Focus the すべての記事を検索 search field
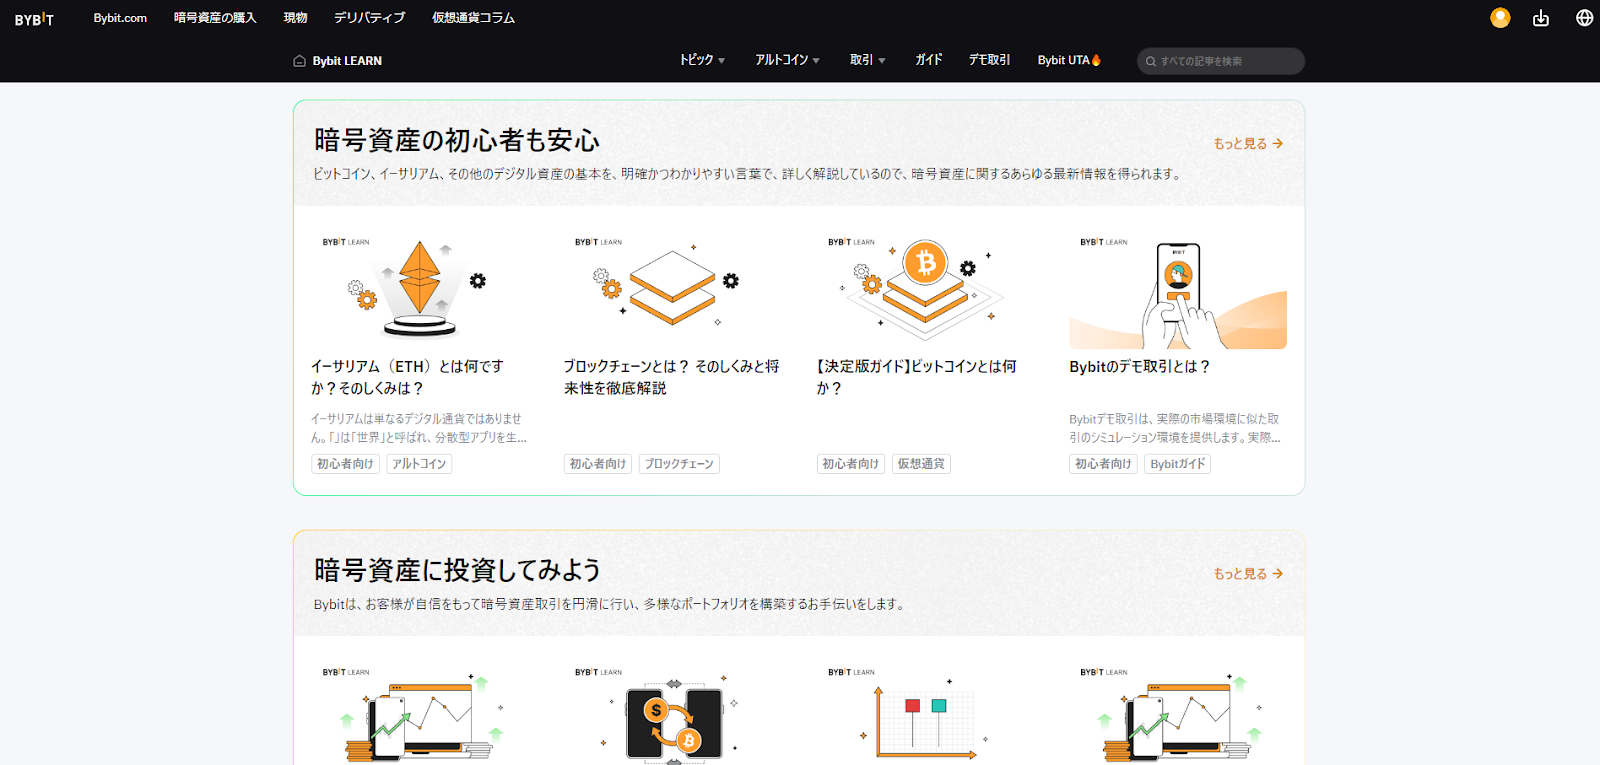This screenshot has width=1600, height=765. coord(1220,61)
